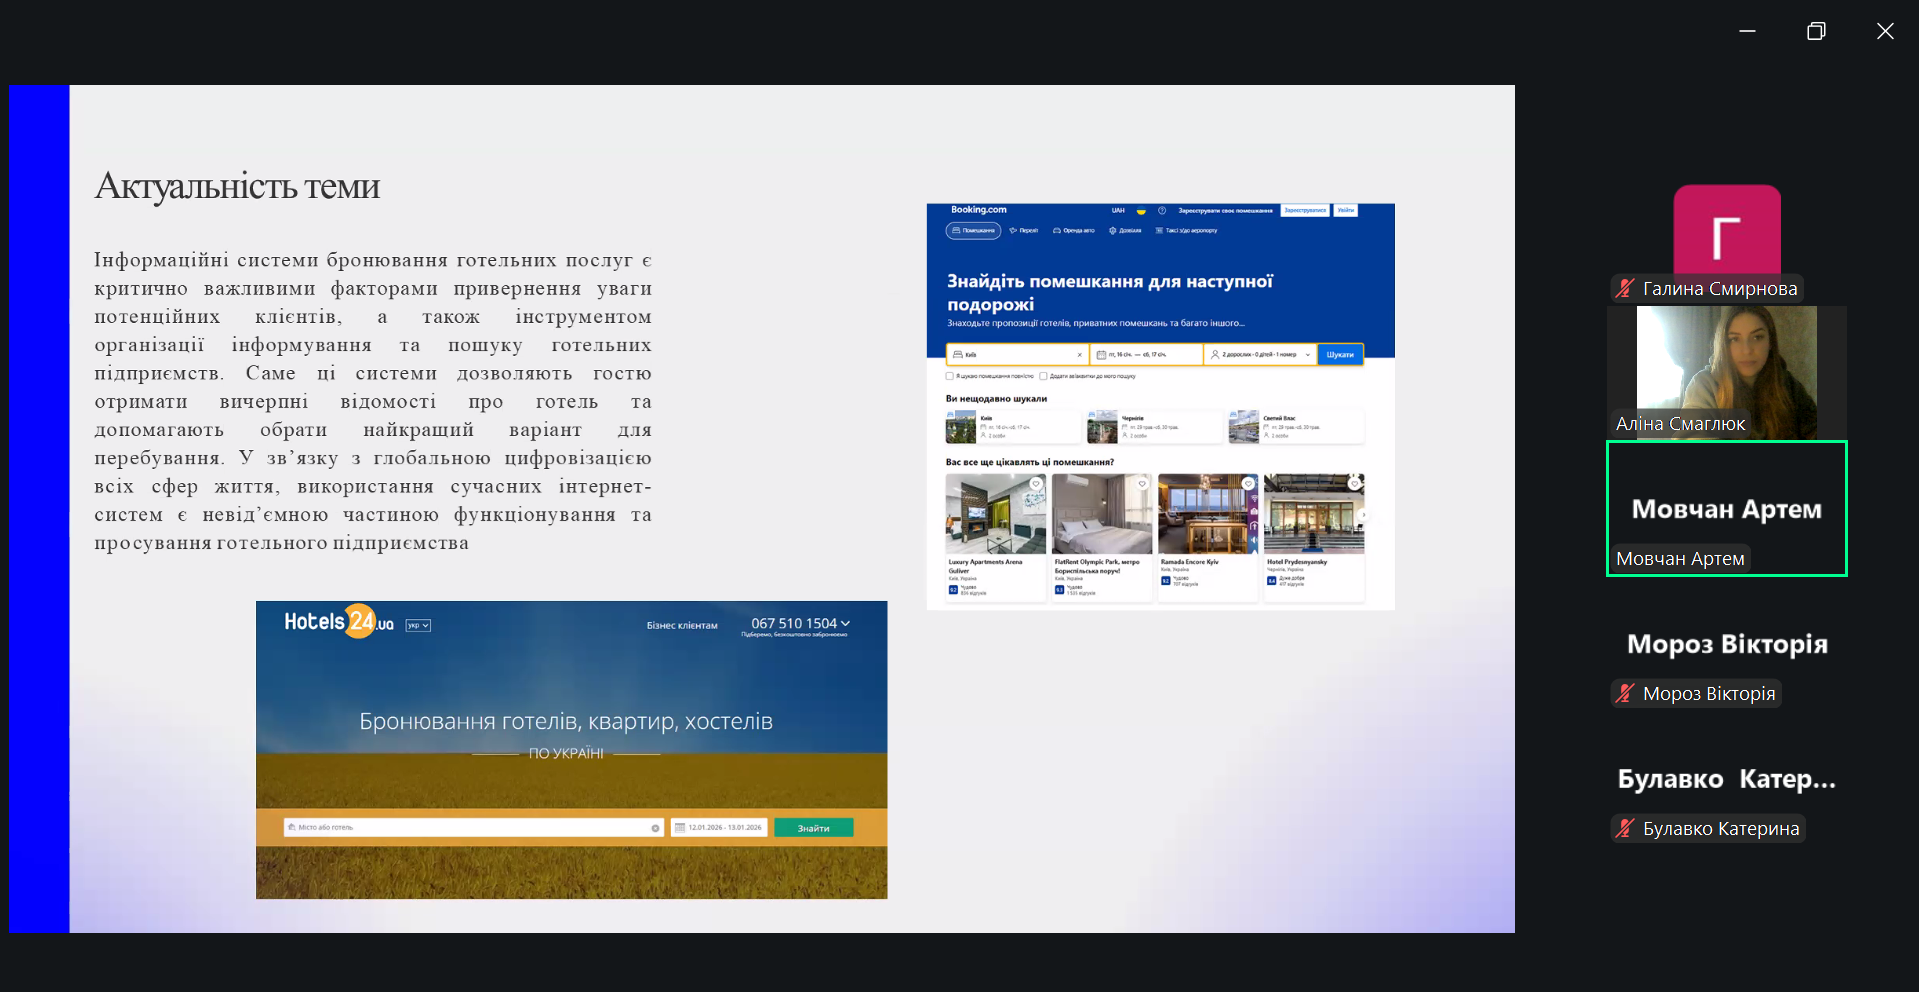Image resolution: width=1919 pixels, height=992 pixels.
Task: Select Аліна Смаглюк's video thumbnail
Action: pos(1726,371)
